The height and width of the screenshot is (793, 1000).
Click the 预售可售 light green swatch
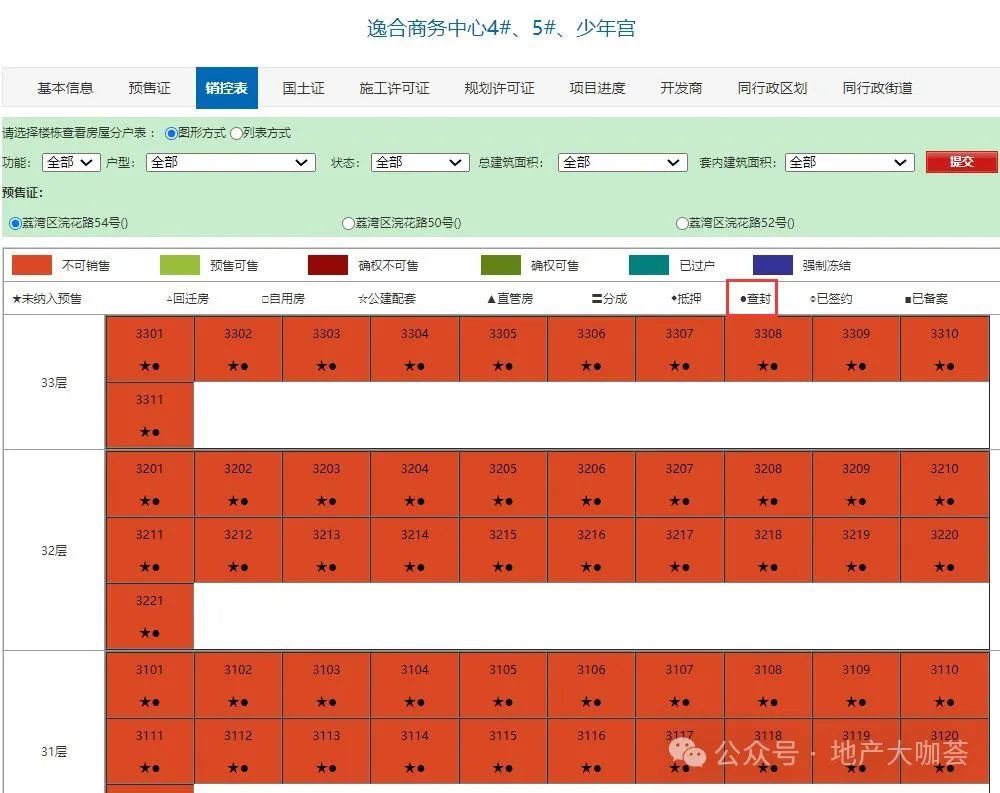pos(180,265)
